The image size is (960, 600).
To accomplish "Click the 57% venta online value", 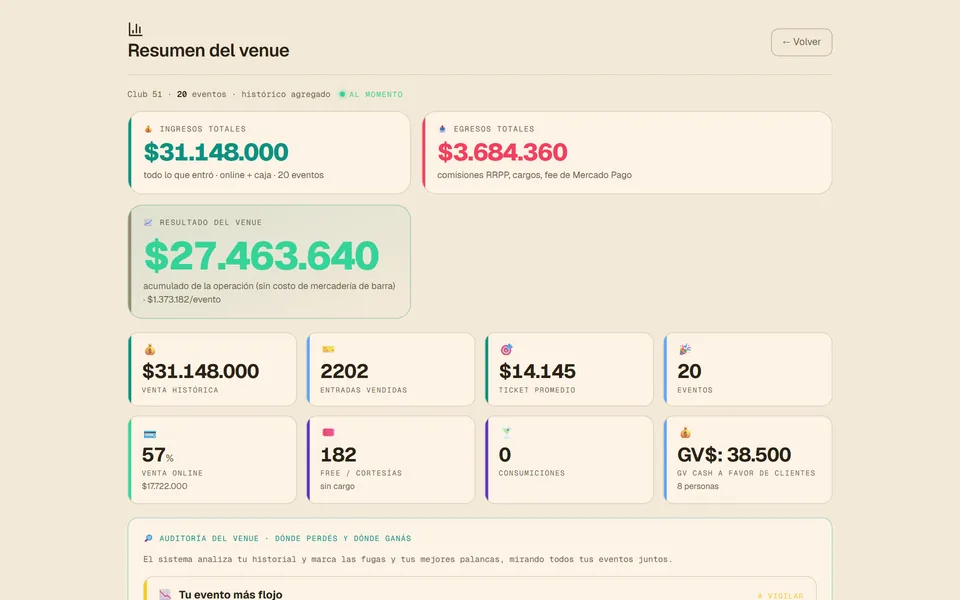I will point(158,455).
